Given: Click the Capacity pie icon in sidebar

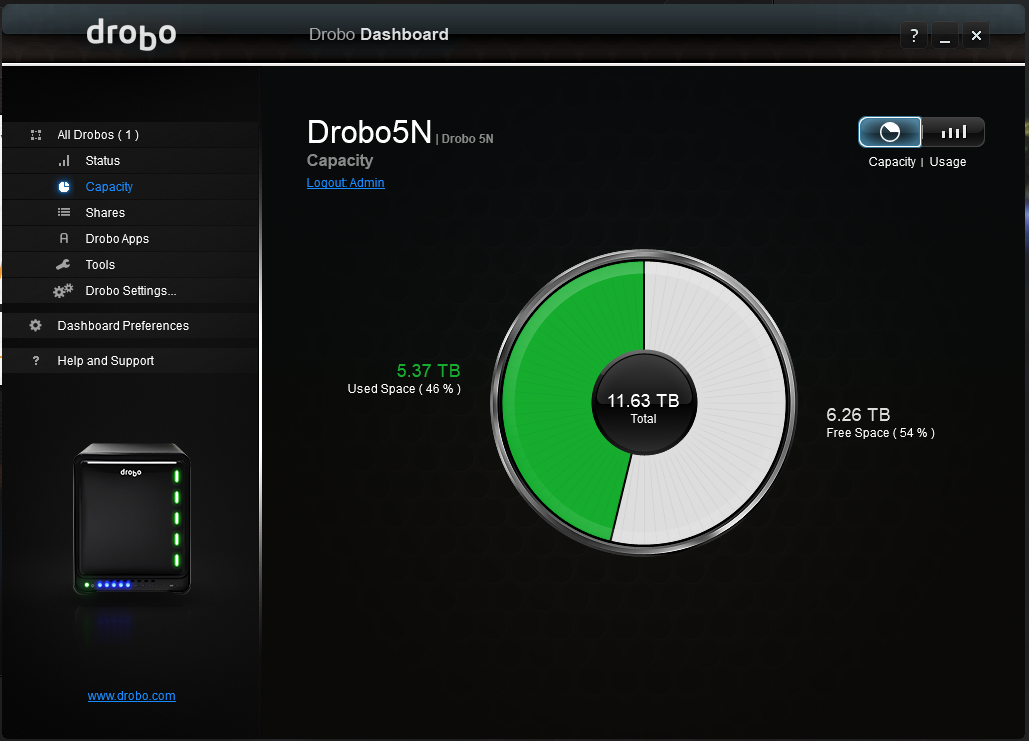Looking at the screenshot, I should tap(64, 187).
